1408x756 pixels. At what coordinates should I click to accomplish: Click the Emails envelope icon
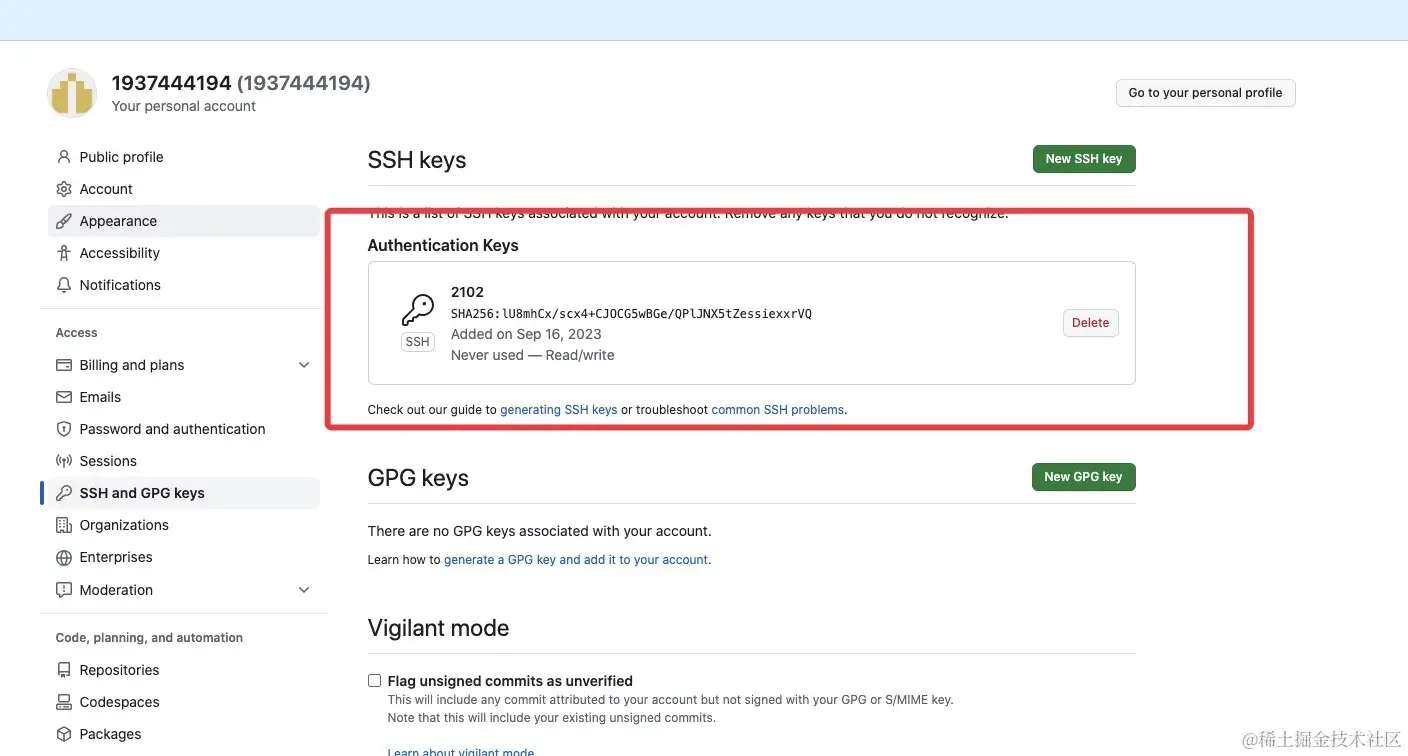click(64, 397)
